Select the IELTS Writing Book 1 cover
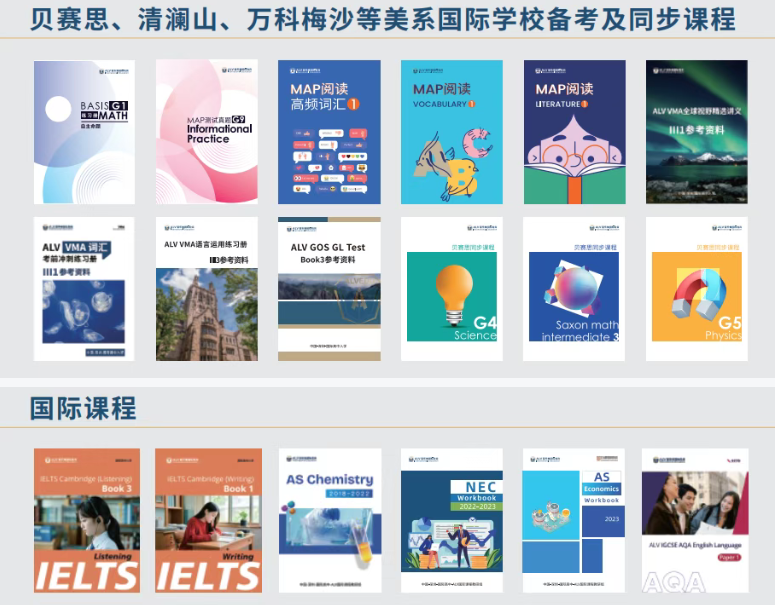The width and height of the screenshot is (775, 605). pyautogui.click(x=207, y=520)
